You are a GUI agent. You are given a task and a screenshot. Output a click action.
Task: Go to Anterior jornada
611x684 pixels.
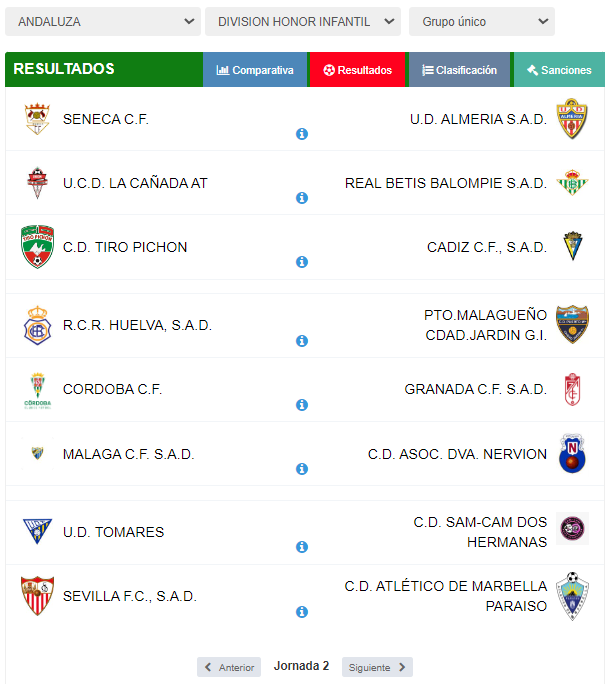click(229, 667)
